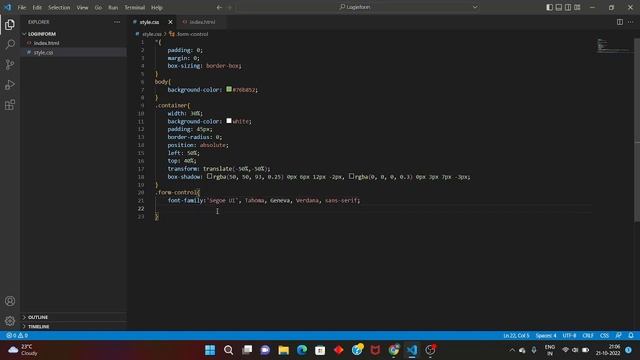This screenshot has height=360, width=640.
Task: Go back with the navigation arrow
Action: tap(220, 7)
